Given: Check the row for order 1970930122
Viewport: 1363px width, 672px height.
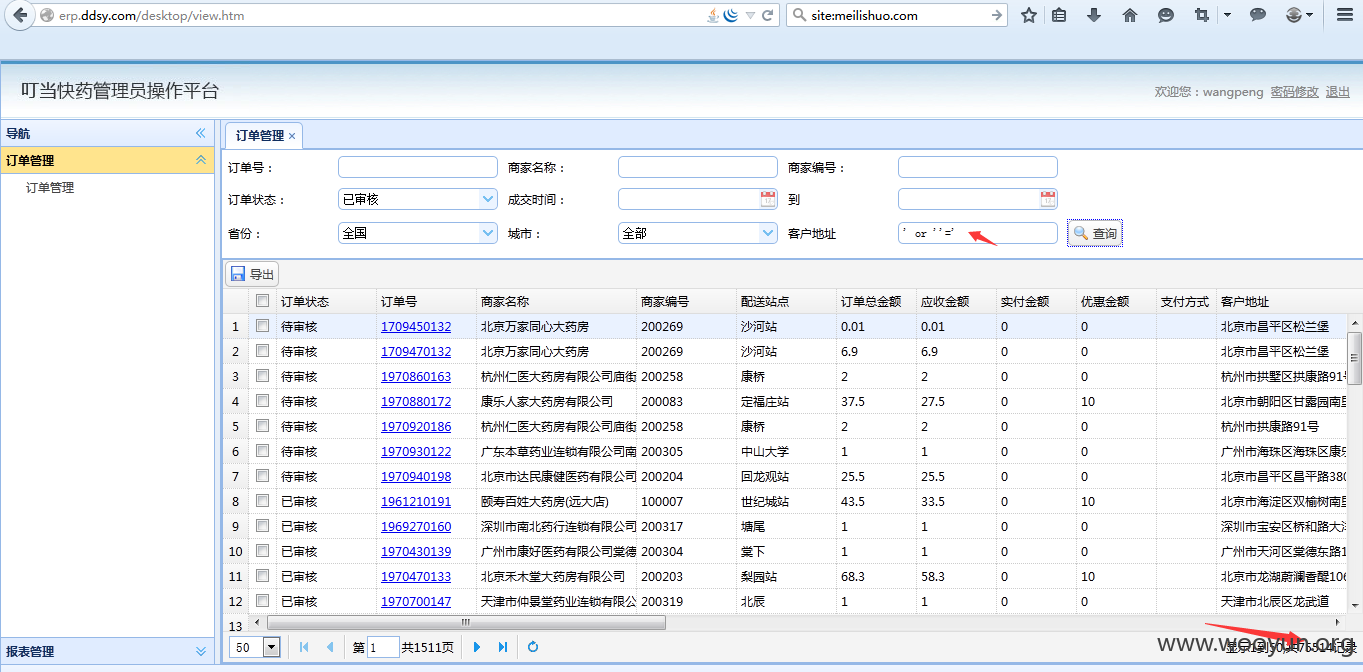Looking at the screenshot, I should pyautogui.click(x=262, y=451).
